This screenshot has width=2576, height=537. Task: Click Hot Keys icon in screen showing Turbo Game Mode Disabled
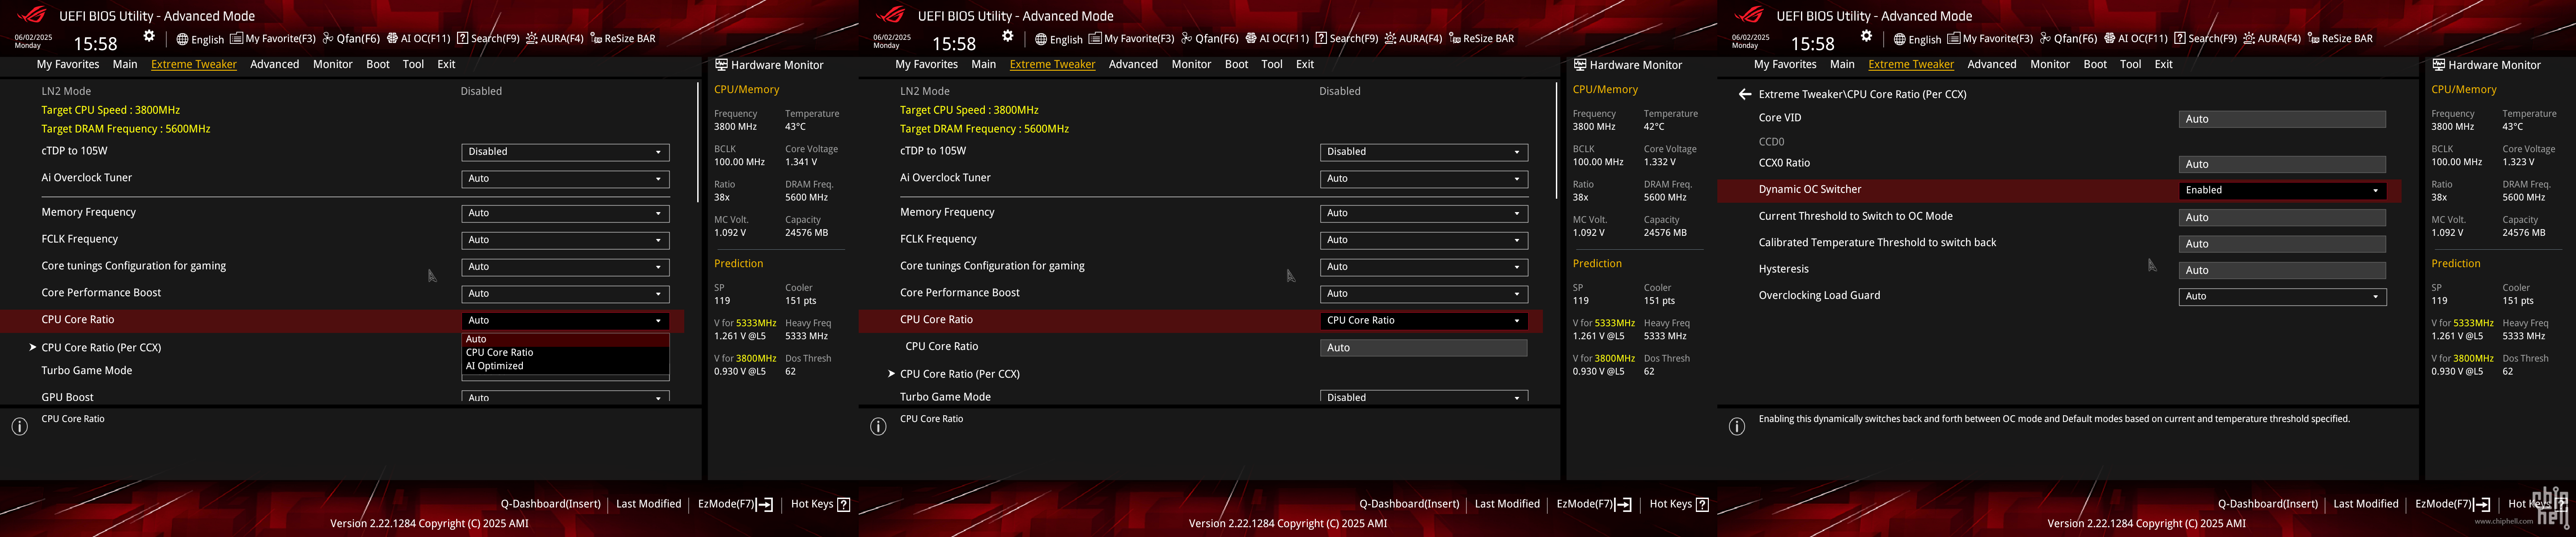(1702, 504)
